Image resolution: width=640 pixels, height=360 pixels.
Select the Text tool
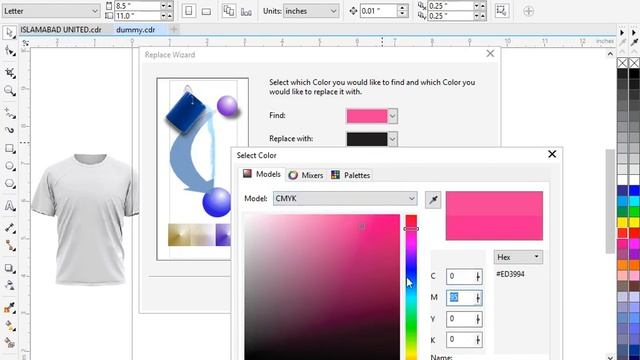pyautogui.click(x=9, y=205)
